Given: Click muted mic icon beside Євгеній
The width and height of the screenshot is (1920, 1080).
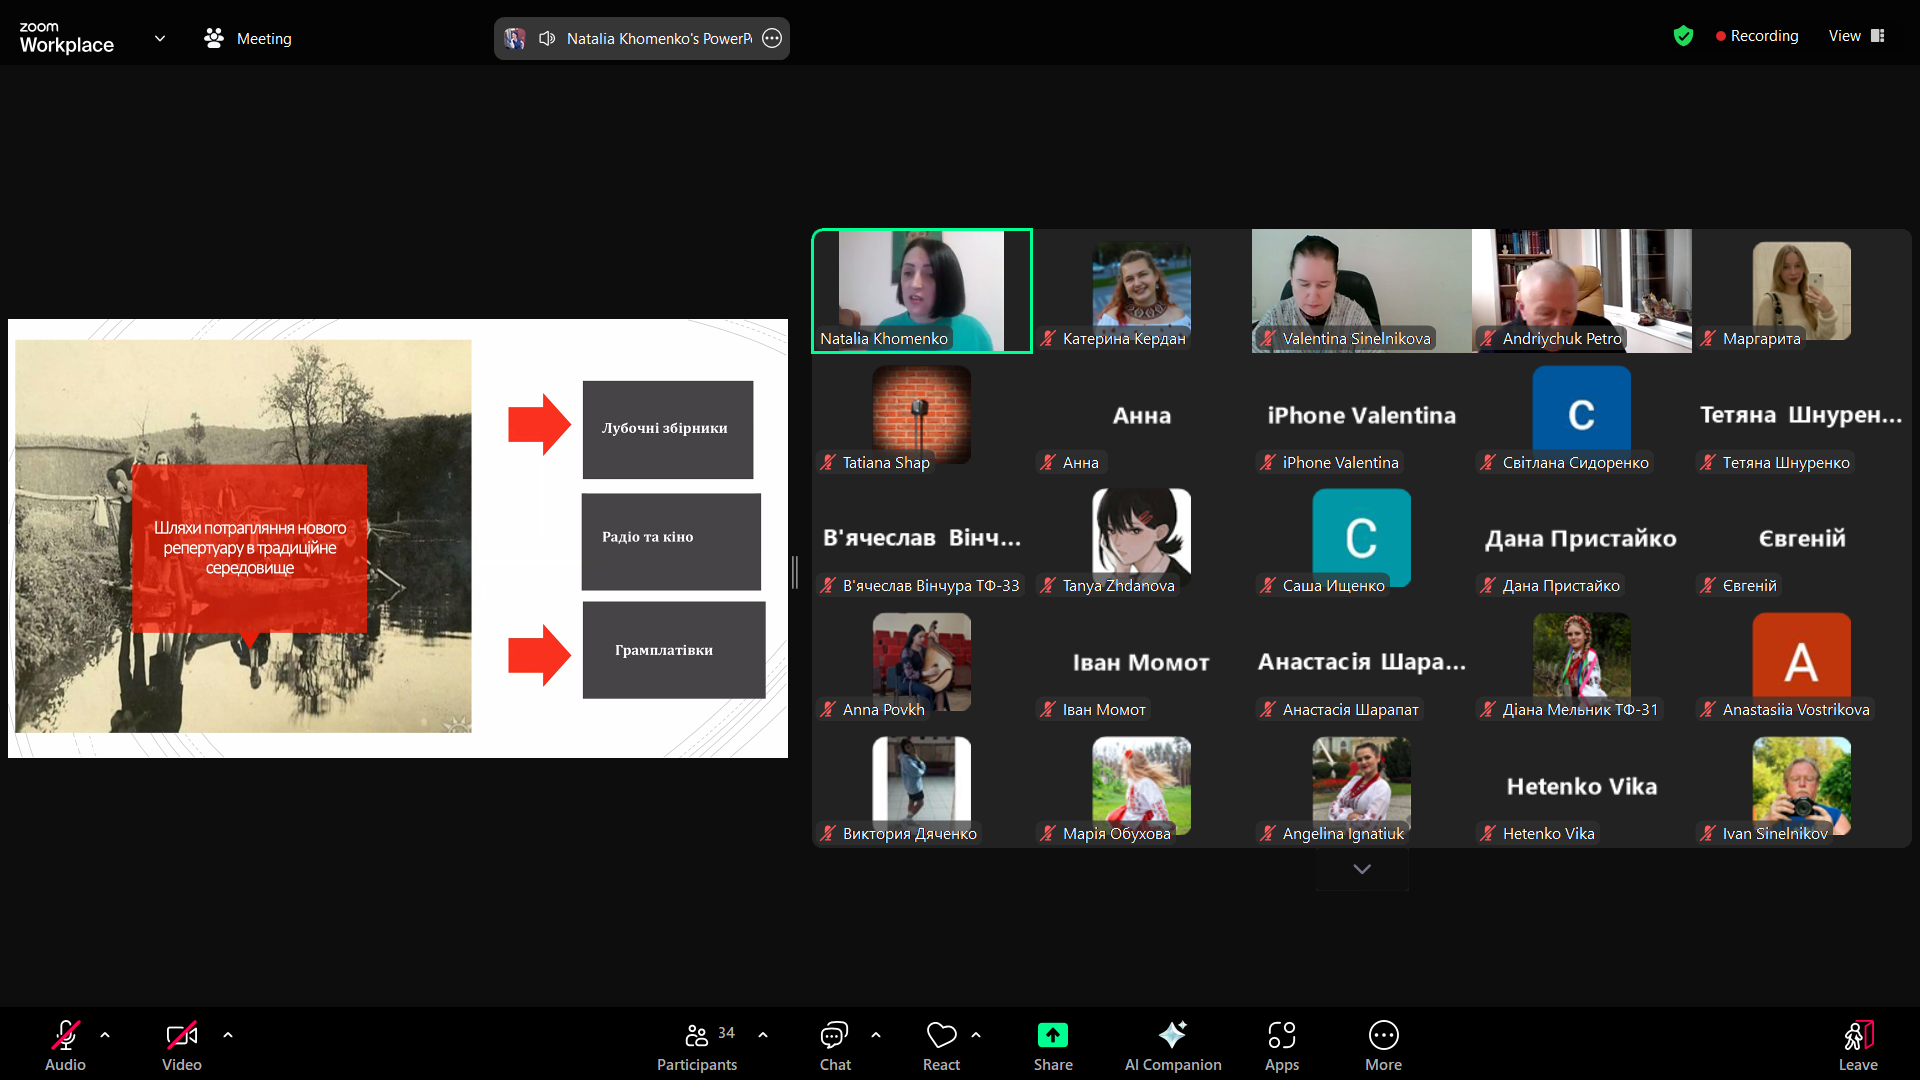Looking at the screenshot, I should coord(1708,585).
